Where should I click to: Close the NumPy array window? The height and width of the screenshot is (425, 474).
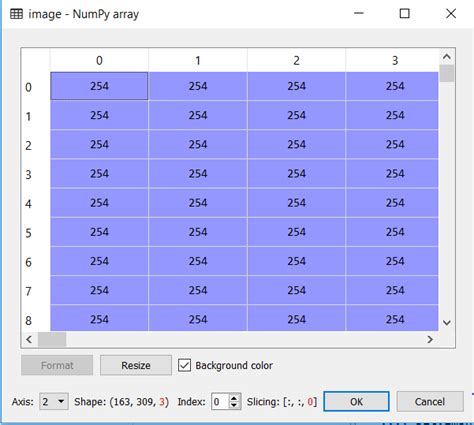coord(451,14)
